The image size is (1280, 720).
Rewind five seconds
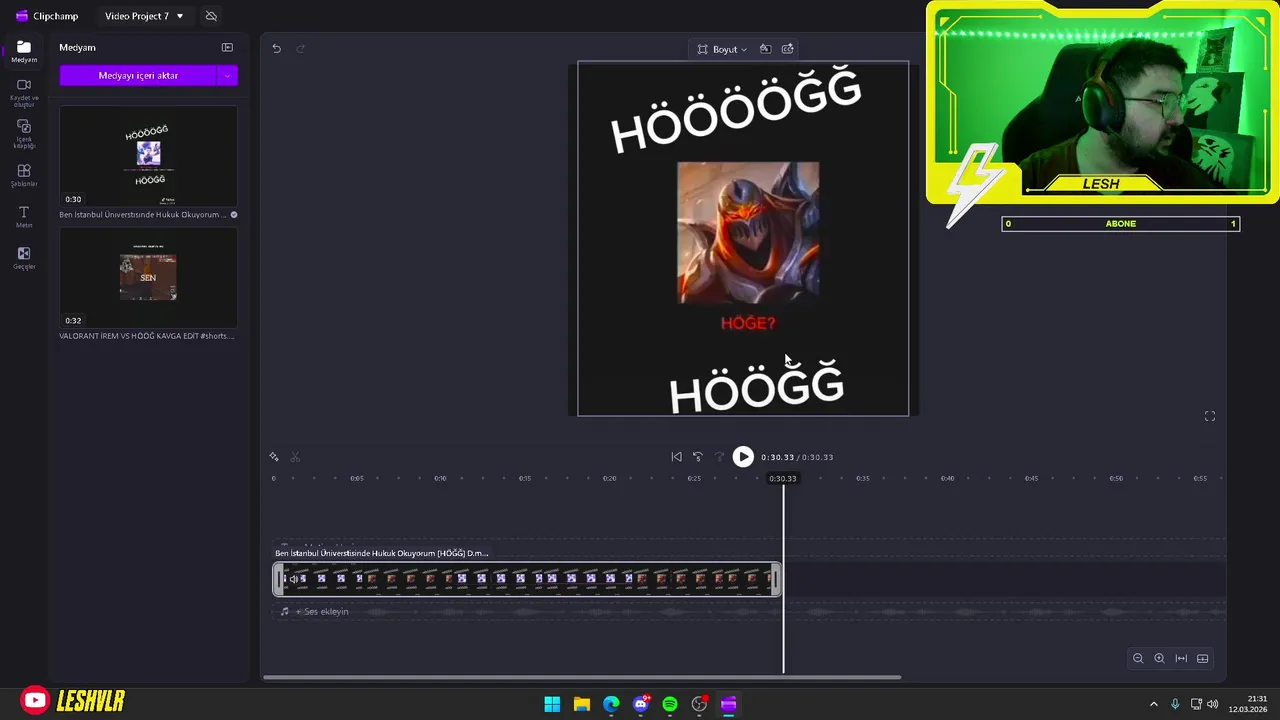coord(698,457)
